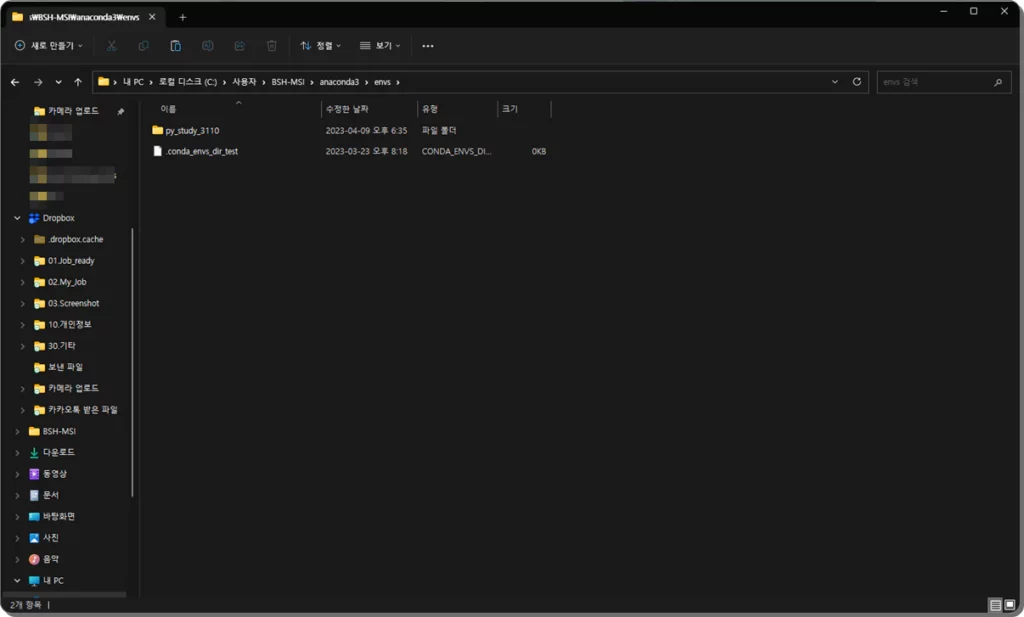Screen dimensions: 1024x617
Task: Click the Cut scissors icon in toolbar
Action: (112, 46)
